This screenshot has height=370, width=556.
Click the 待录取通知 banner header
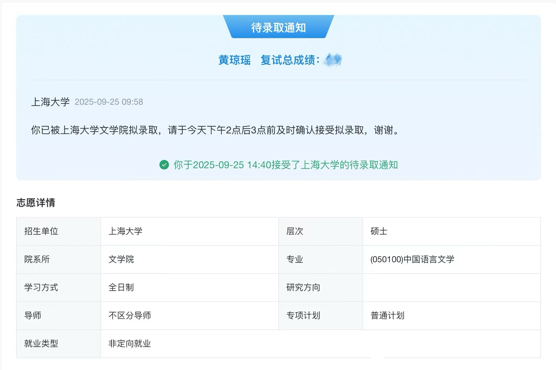tap(278, 27)
